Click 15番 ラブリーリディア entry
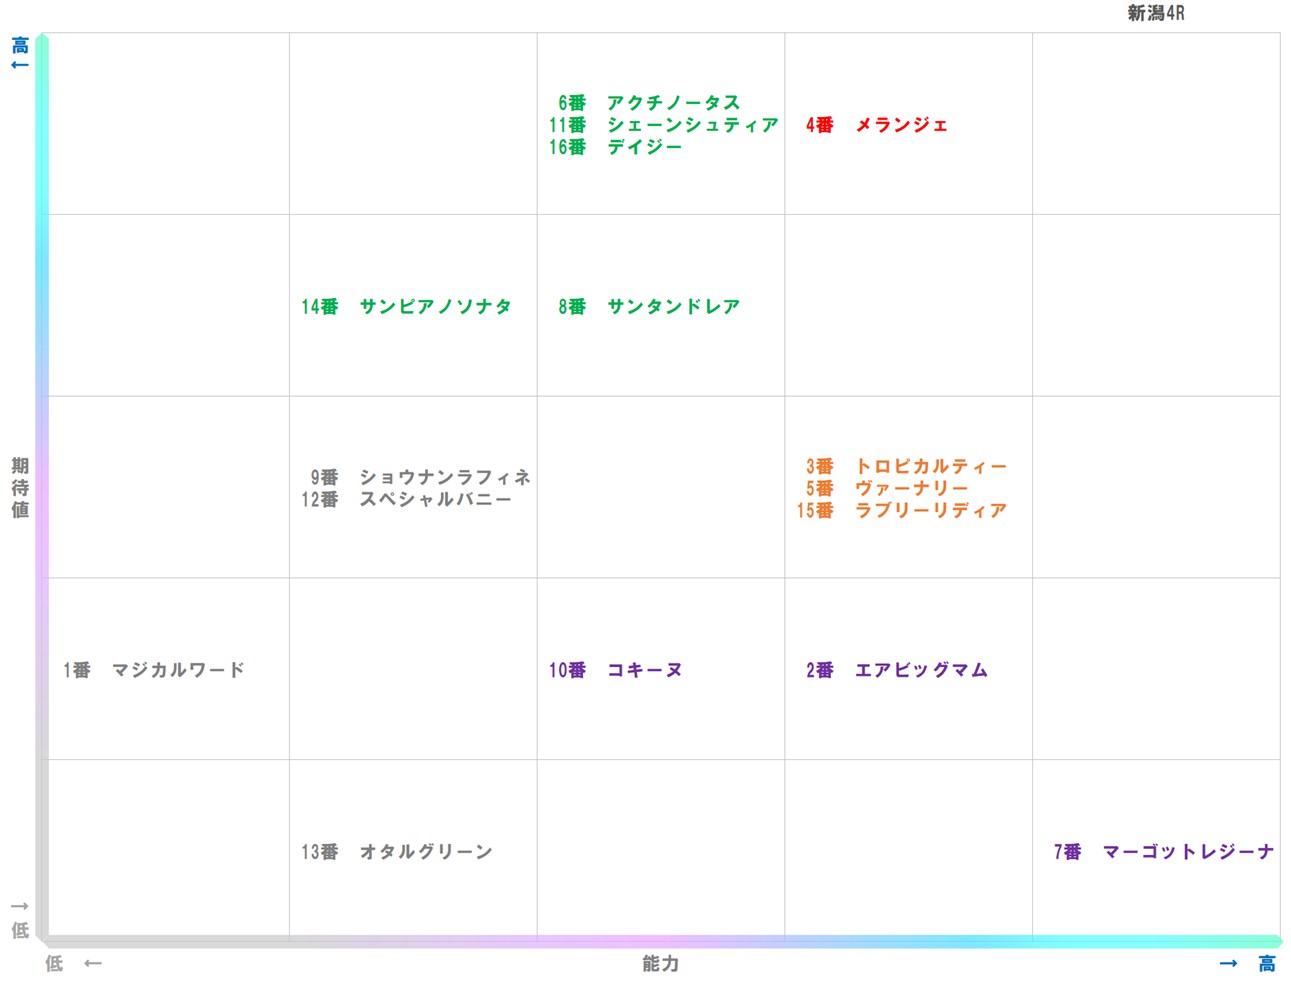Screen dimensions: 1291x983 901,511
